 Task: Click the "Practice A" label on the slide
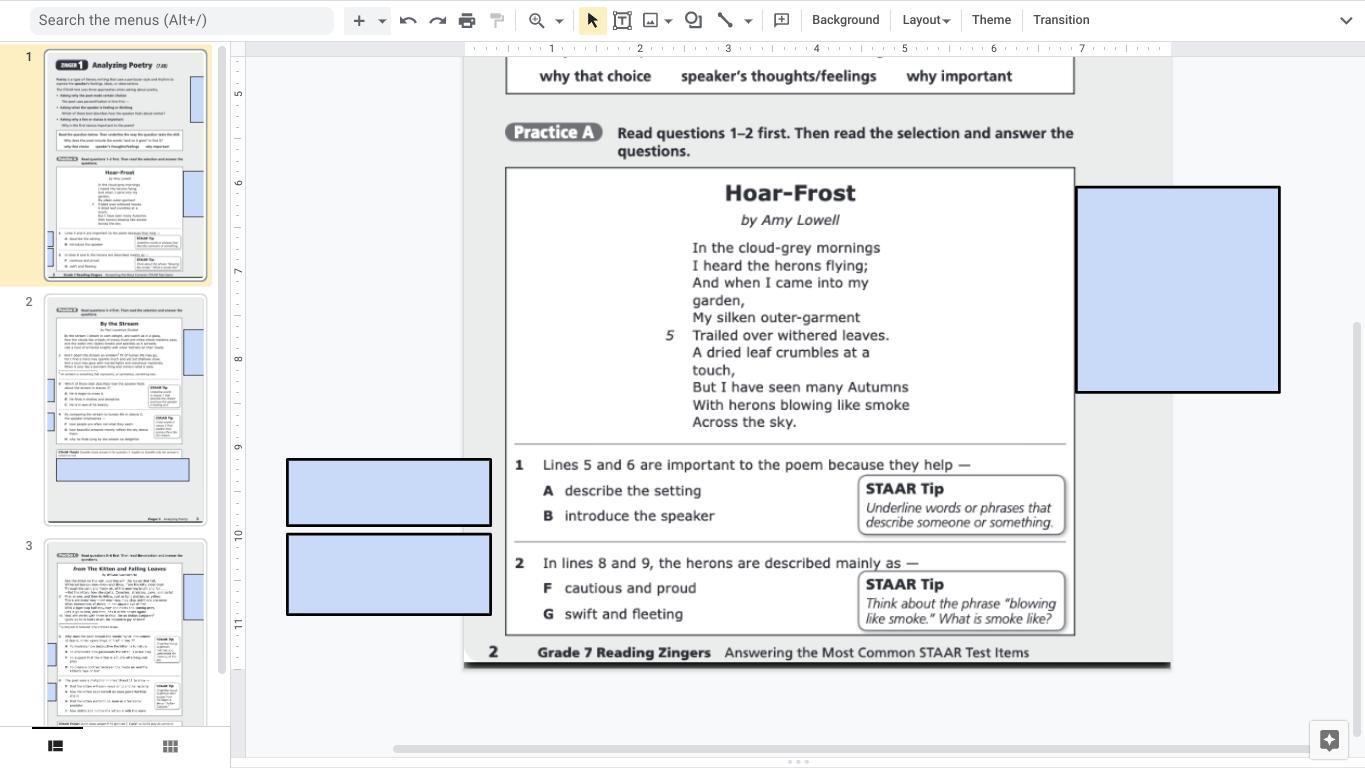(x=553, y=132)
